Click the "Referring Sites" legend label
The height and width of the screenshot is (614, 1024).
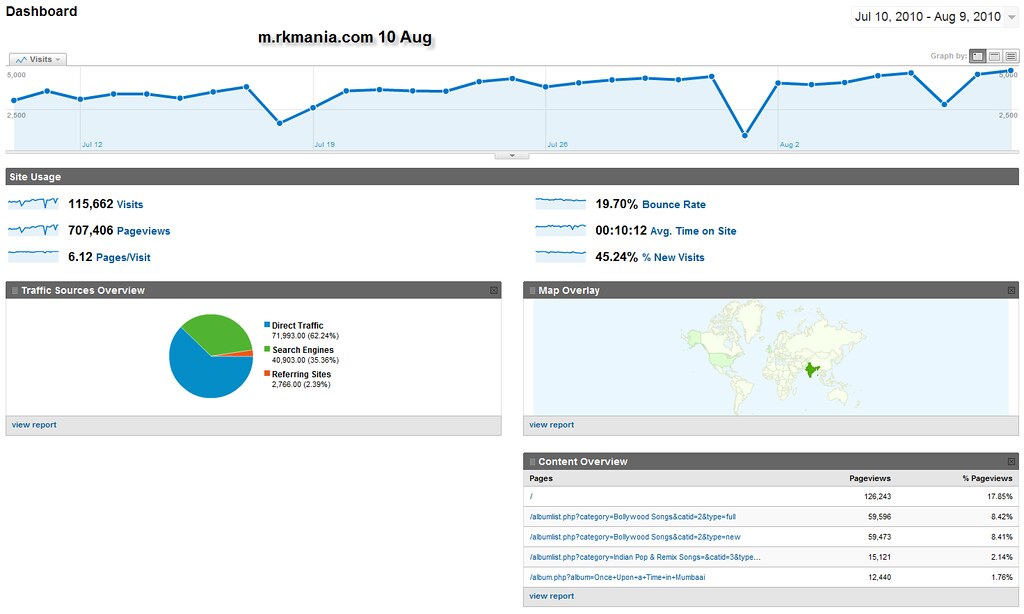(x=302, y=374)
